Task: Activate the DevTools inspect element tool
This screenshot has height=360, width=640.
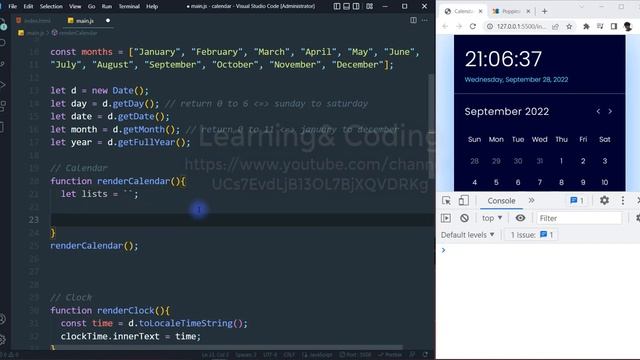Action: [x=446, y=200]
